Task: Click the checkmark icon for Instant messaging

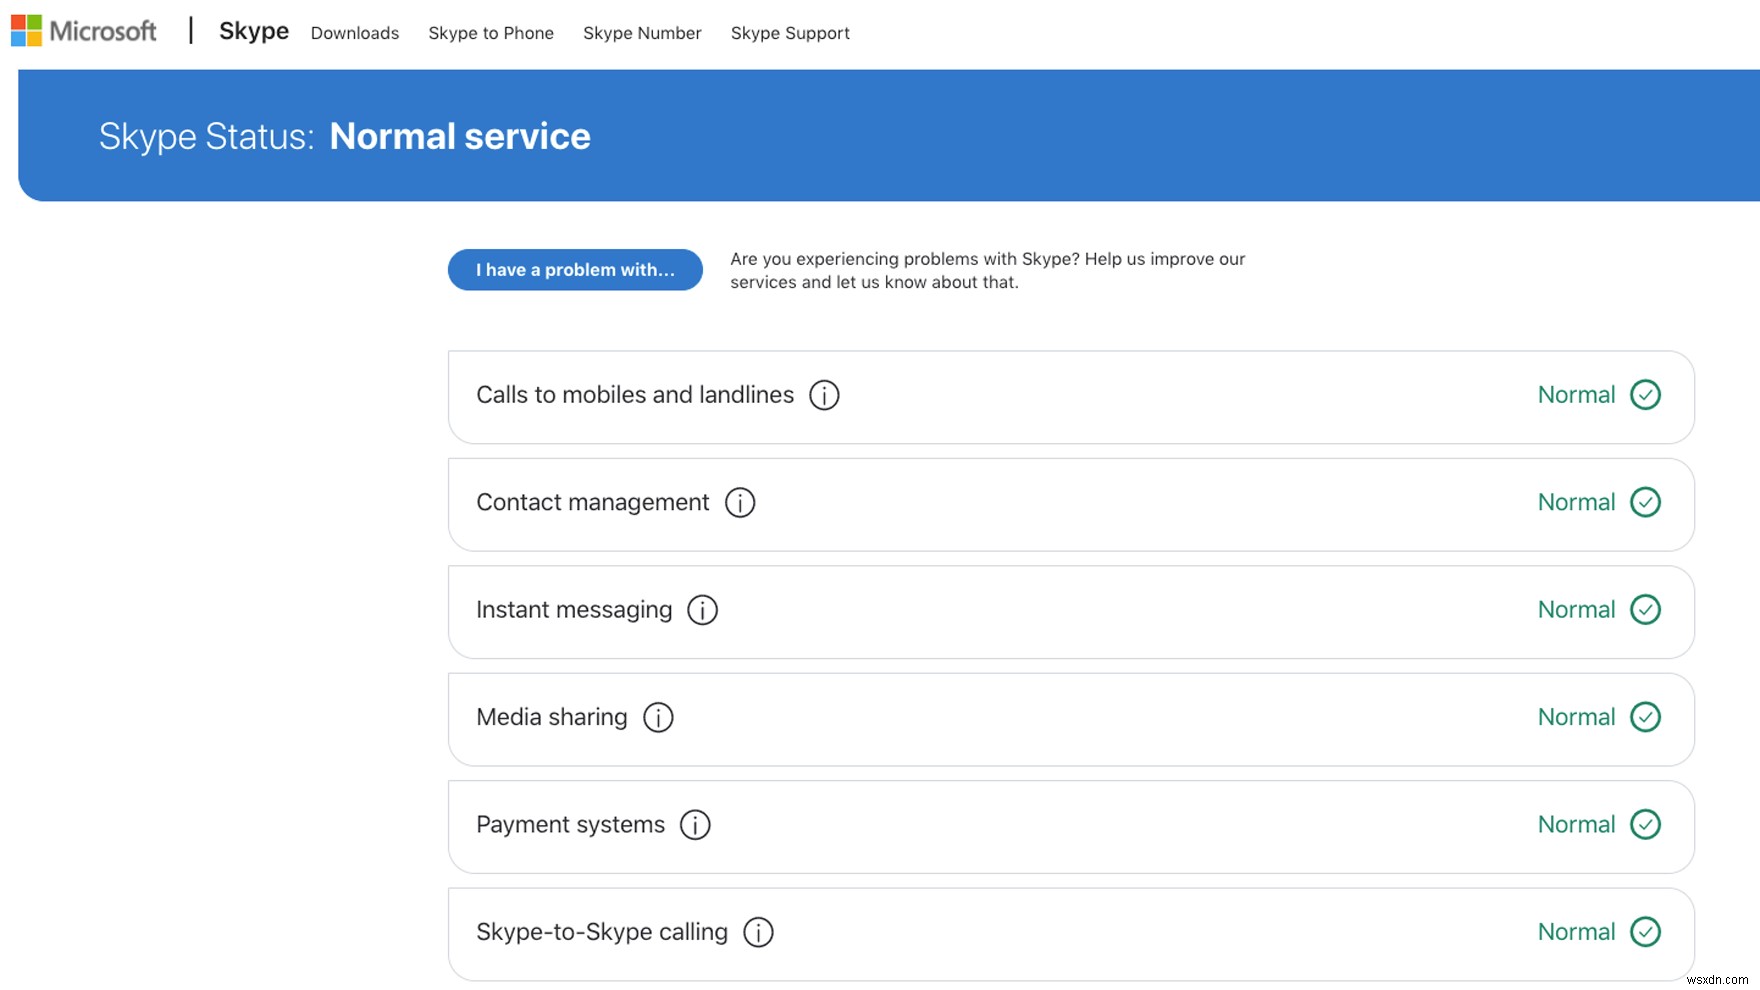Action: click(1645, 610)
